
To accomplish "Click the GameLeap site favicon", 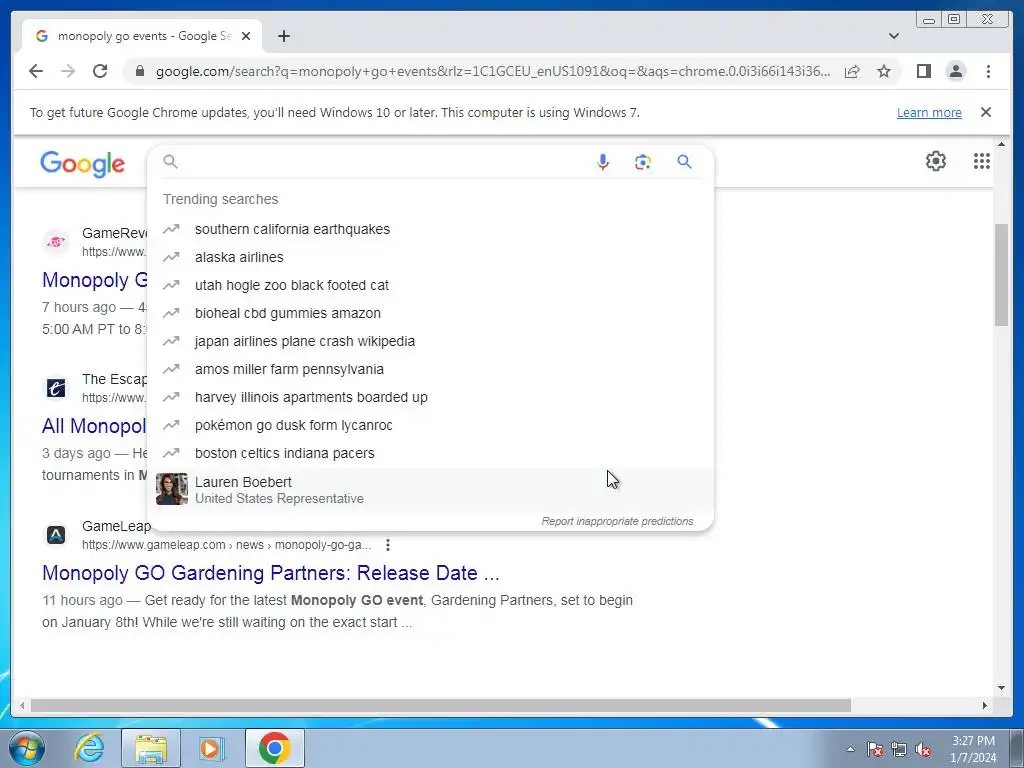I will pyautogui.click(x=56, y=535).
